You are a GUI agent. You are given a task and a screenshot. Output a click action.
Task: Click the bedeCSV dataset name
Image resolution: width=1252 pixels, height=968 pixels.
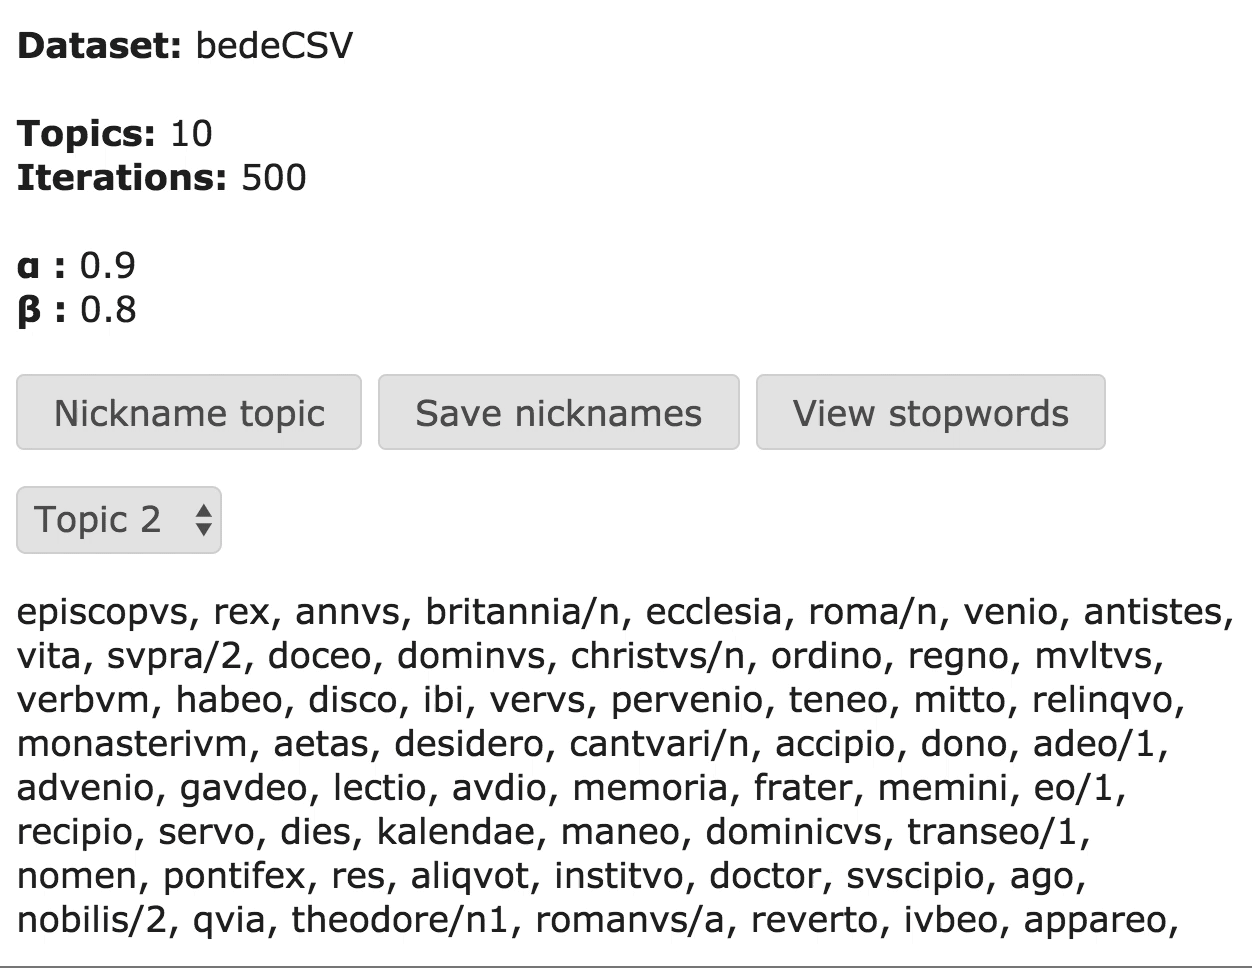click(274, 46)
